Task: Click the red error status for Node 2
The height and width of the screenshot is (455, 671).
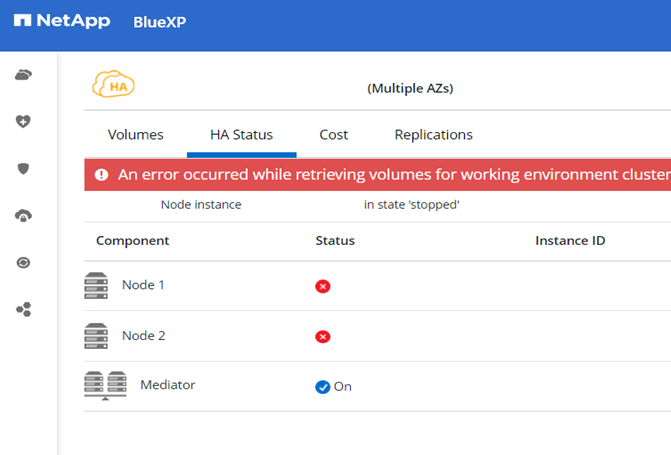Action: (322, 336)
